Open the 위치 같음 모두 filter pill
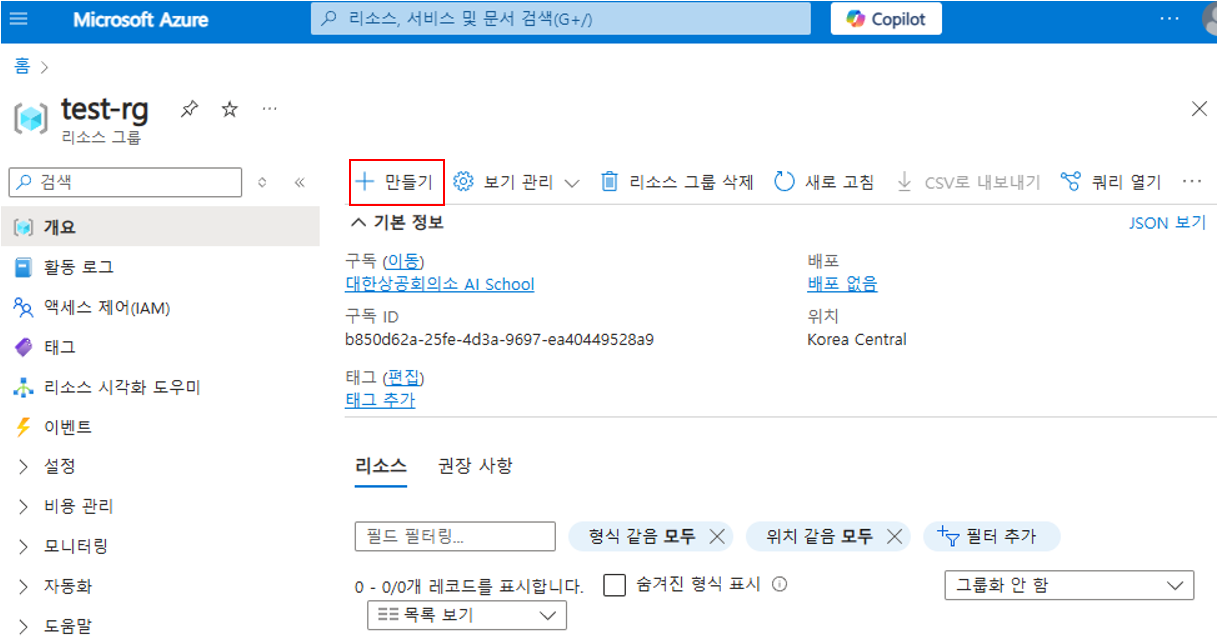This screenshot has width=1217, height=644. tap(819, 536)
